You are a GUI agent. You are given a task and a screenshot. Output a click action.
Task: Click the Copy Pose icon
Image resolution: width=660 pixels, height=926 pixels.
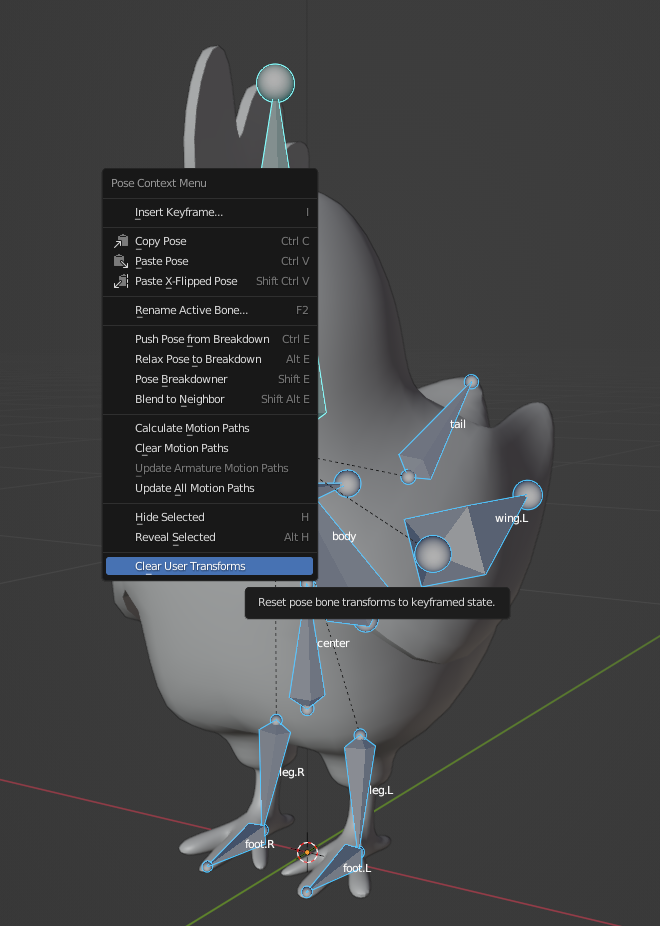click(121, 241)
